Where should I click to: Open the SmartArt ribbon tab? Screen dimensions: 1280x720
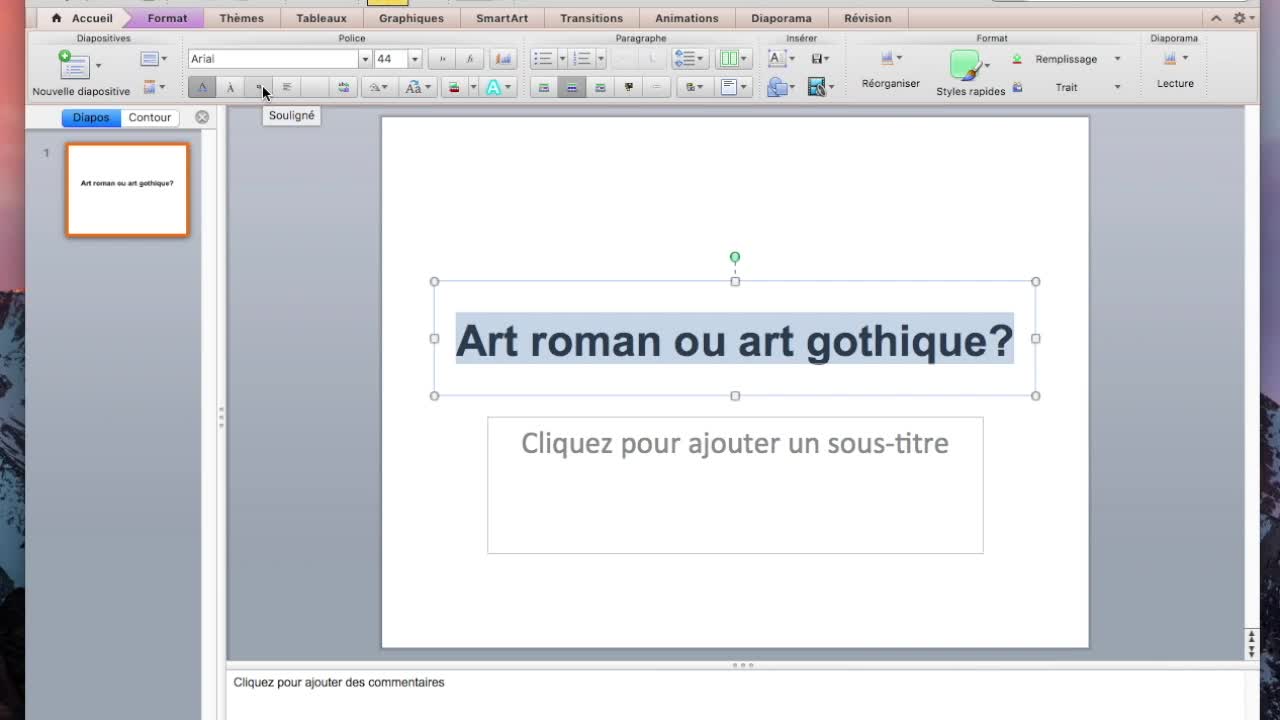tap(501, 18)
